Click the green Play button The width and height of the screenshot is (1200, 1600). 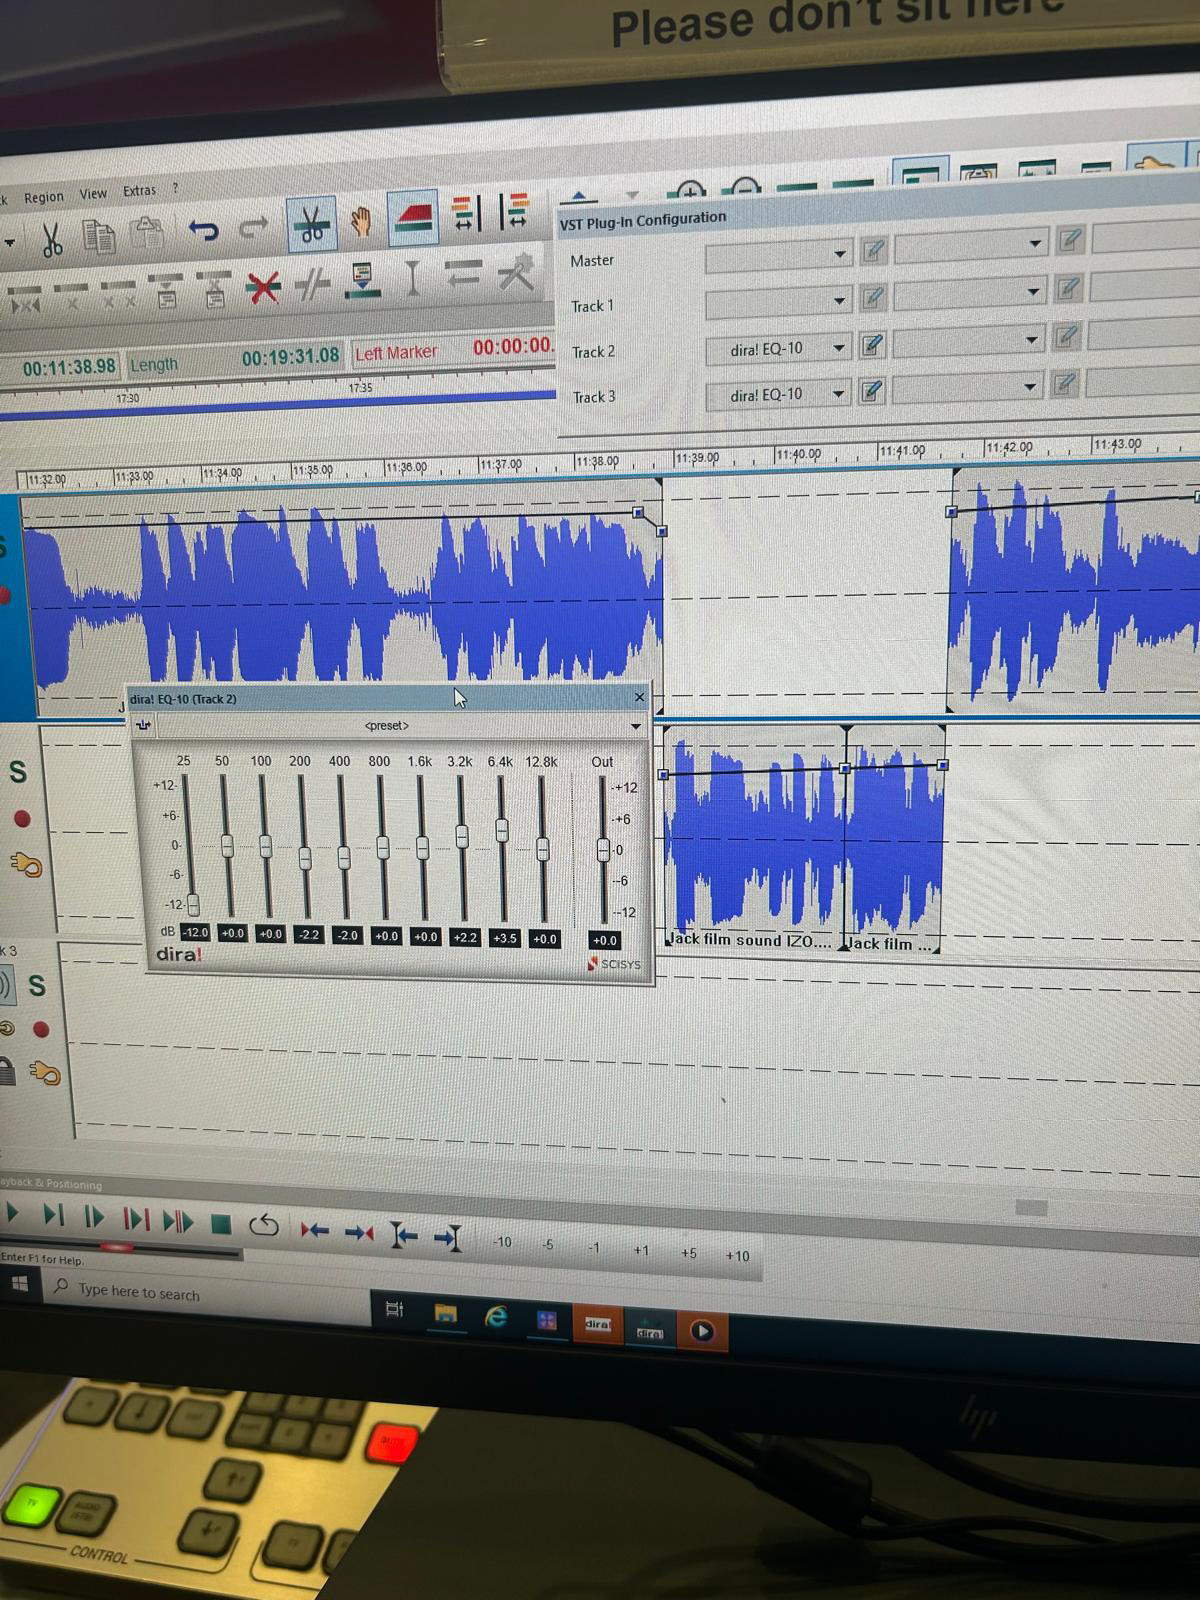(x=13, y=1214)
